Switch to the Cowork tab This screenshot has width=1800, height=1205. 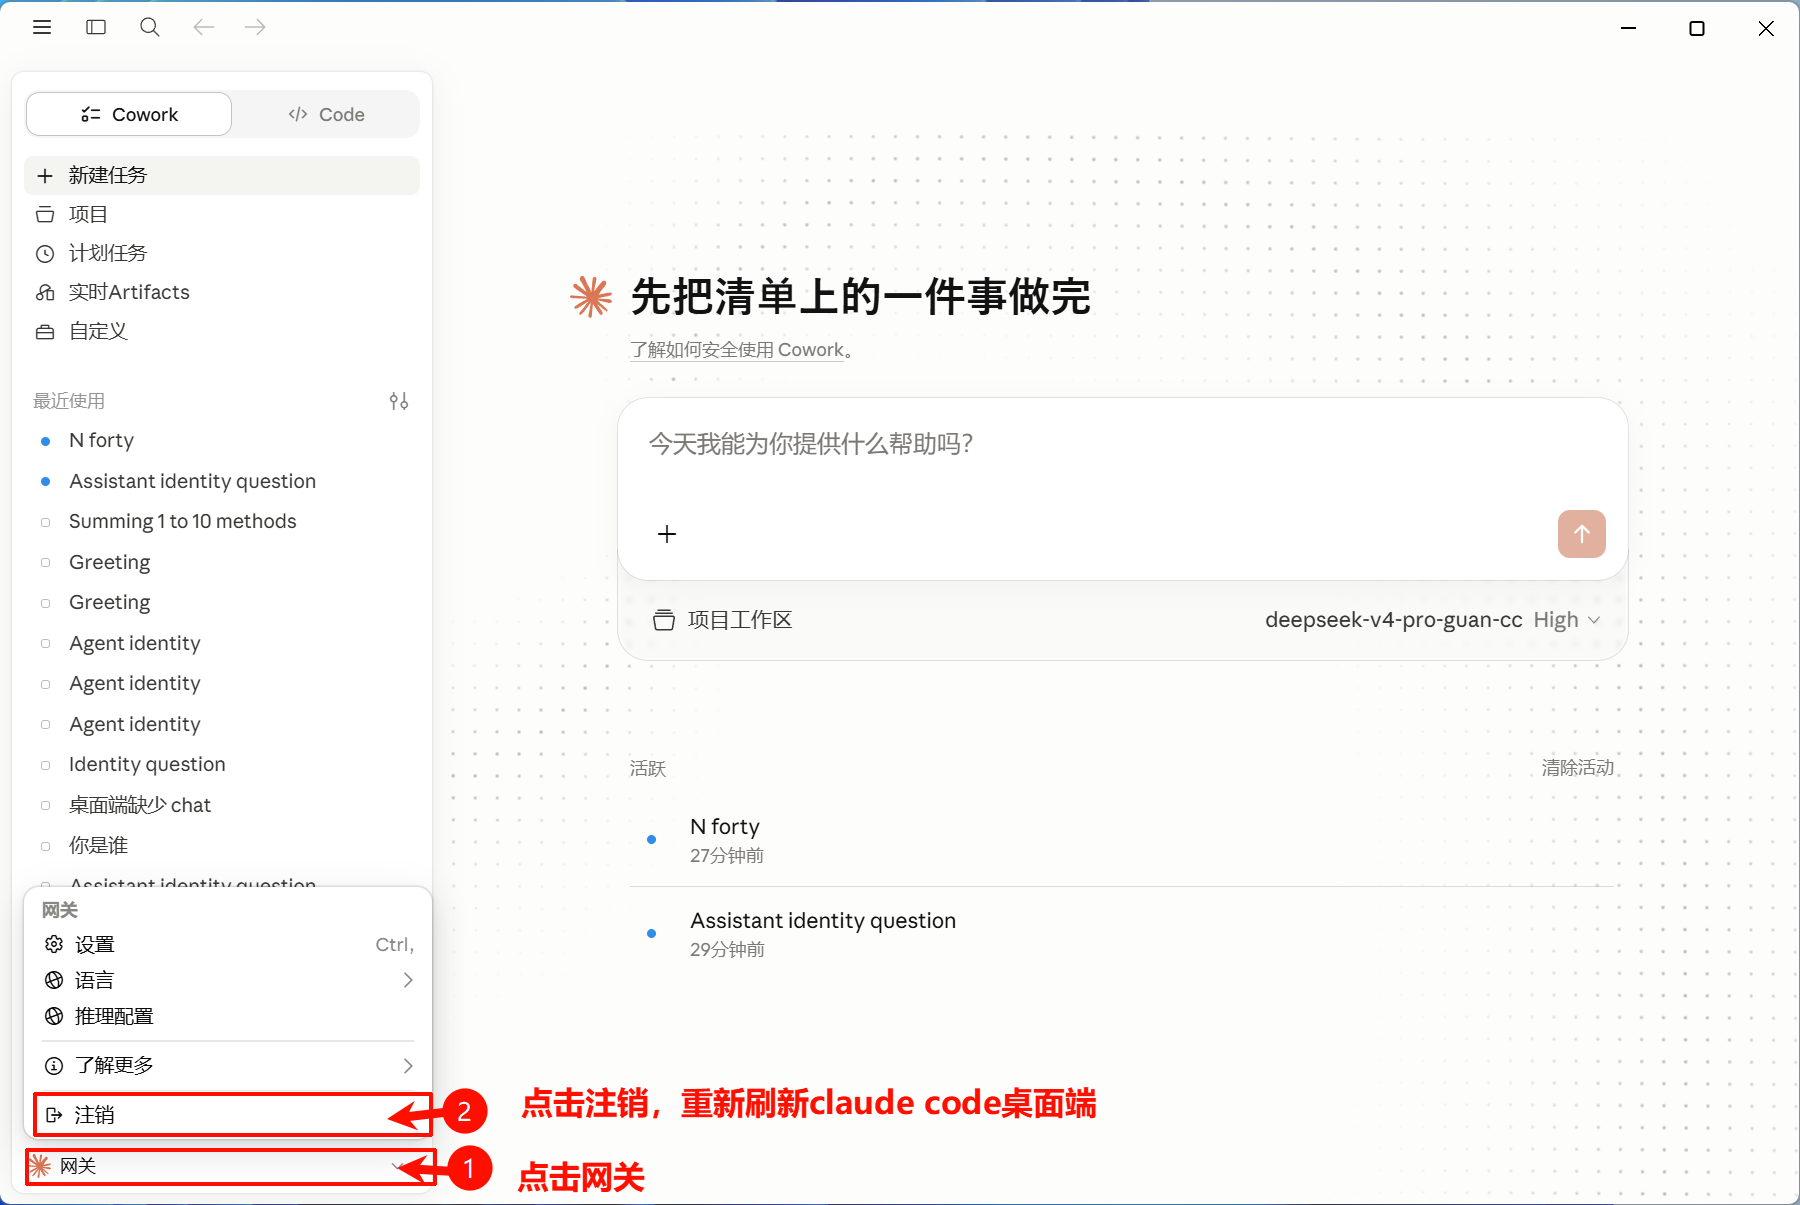coord(129,114)
